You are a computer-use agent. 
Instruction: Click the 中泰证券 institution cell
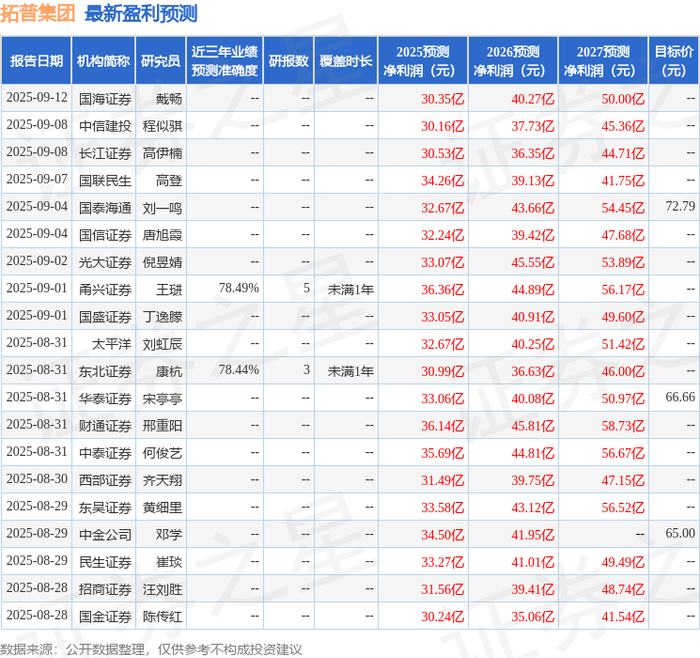pyautogui.click(x=105, y=453)
